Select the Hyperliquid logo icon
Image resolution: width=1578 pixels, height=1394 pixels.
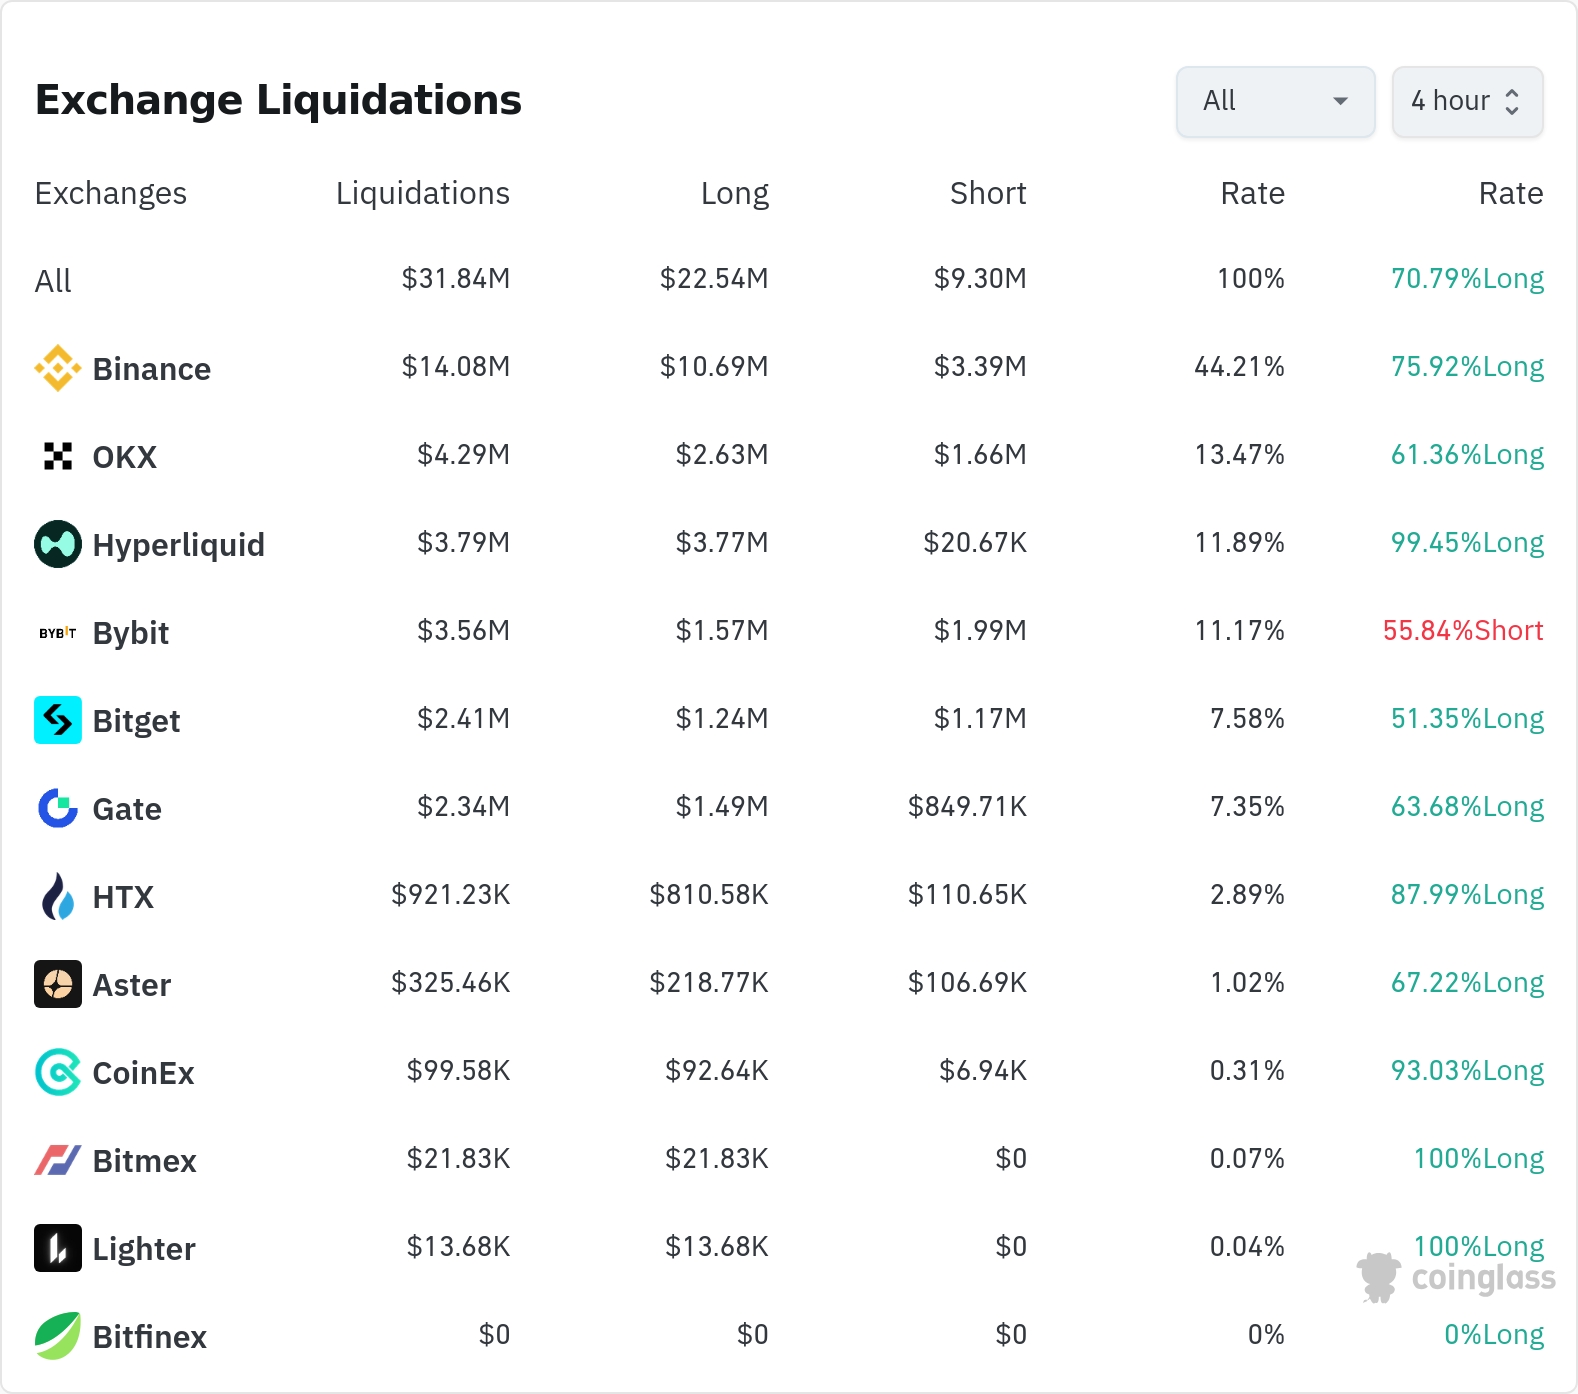tap(58, 544)
